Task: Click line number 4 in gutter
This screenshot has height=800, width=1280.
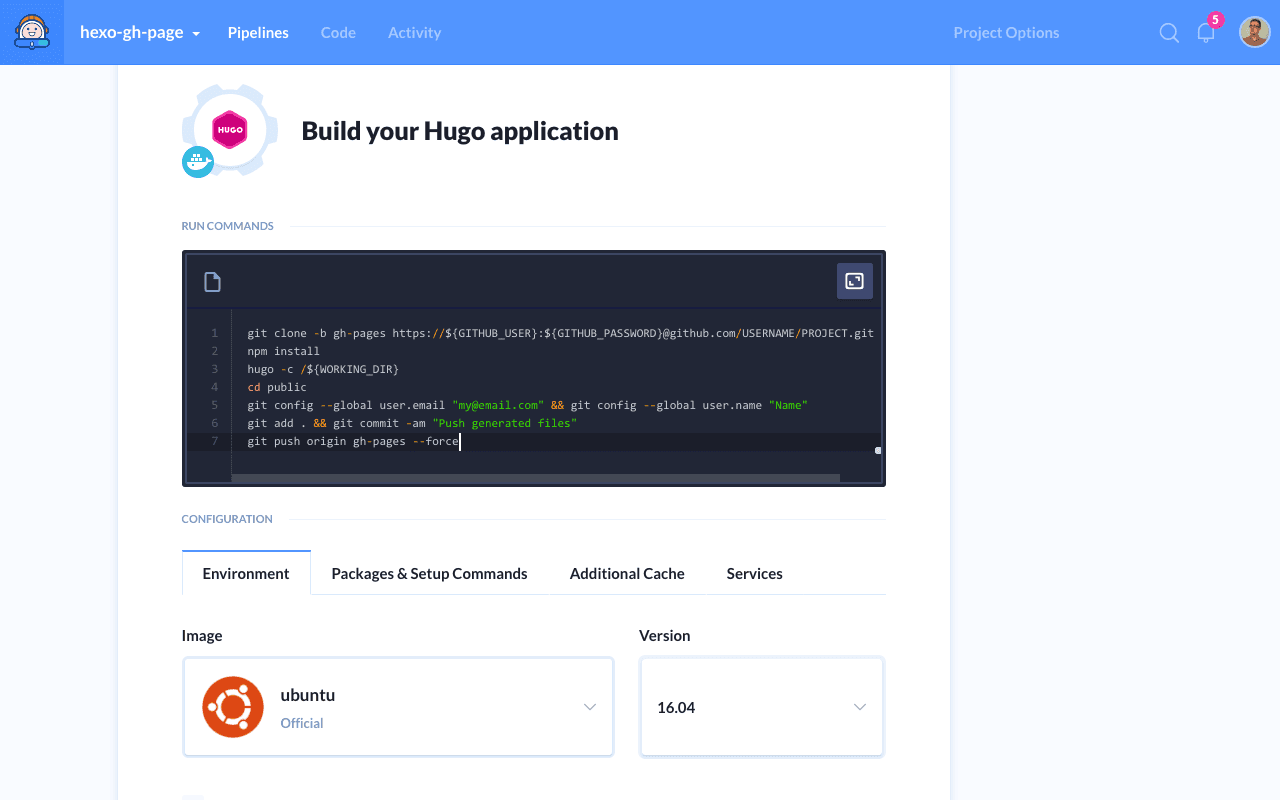Action: (214, 387)
